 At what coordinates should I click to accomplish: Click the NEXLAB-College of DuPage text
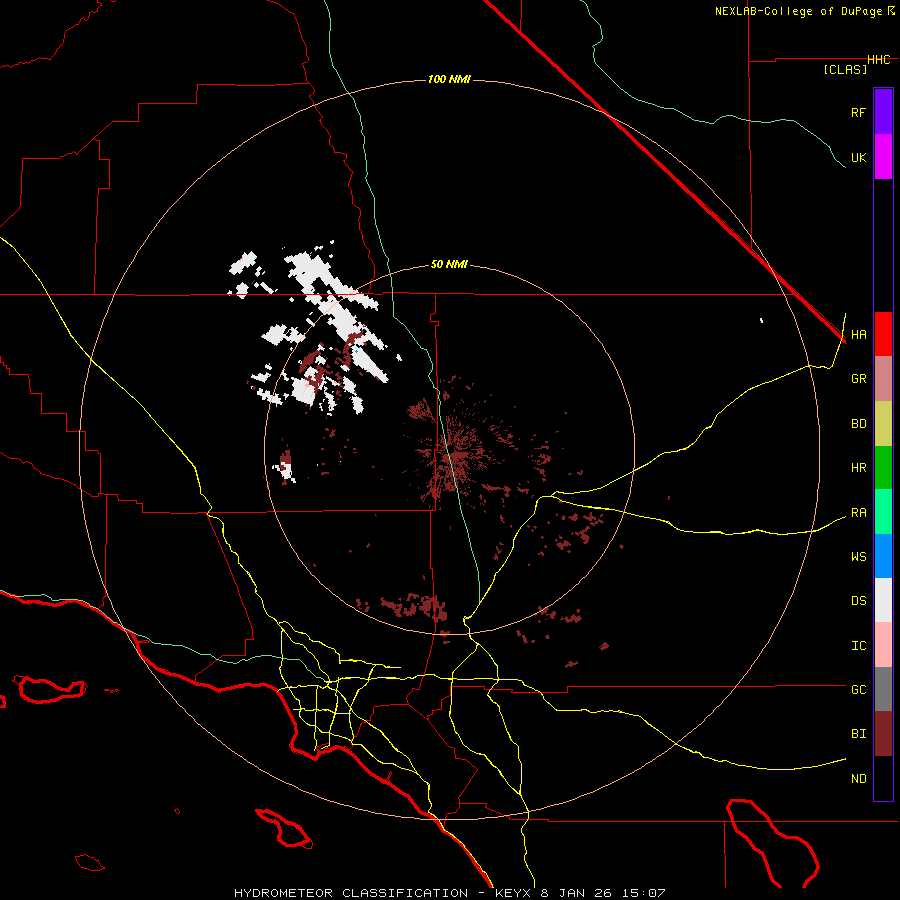click(x=799, y=11)
